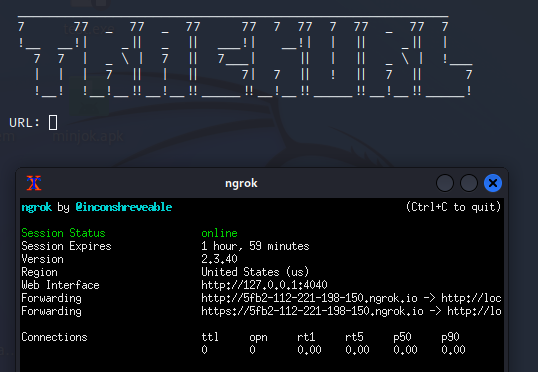Click '@inconshreveable' author name
This screenshot has width=538, height=372.
pyautogui.click(x=124, y=207)
